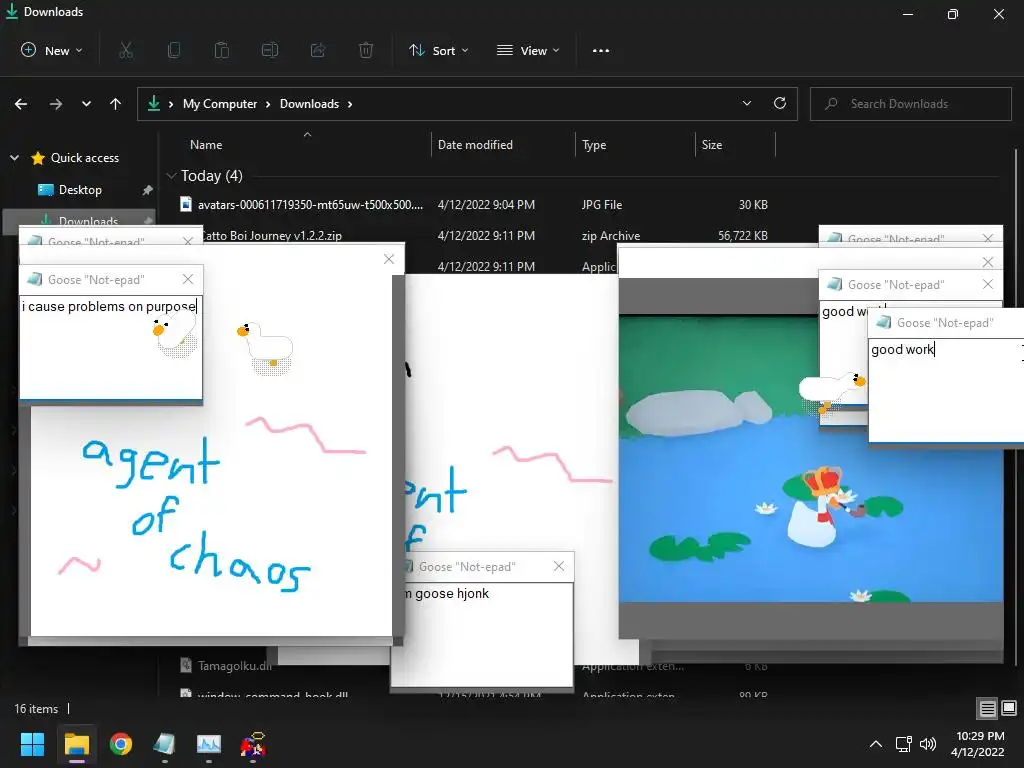Viewport: 1024px width, 768px height.
Task: Select Quick access in the sidebar
Action: (x=84, y=157)
